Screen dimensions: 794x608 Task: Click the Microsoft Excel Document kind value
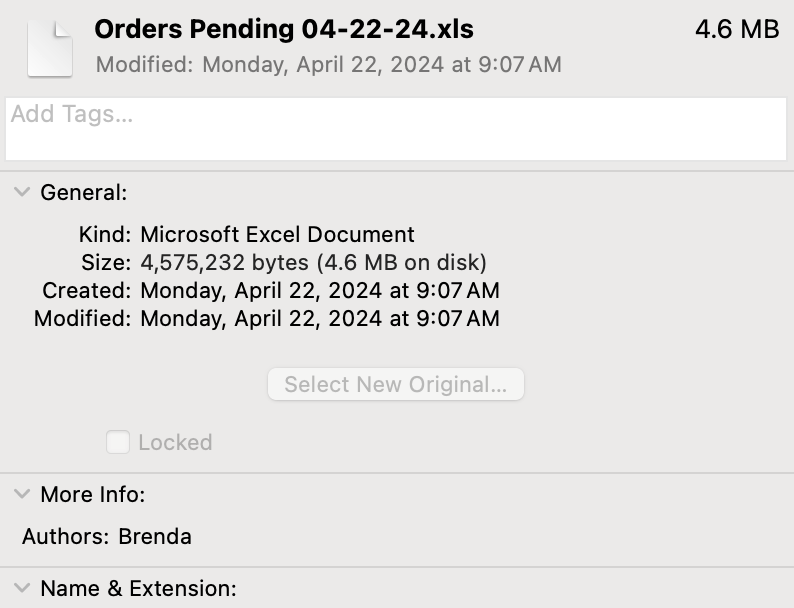[x=277, y=235]
